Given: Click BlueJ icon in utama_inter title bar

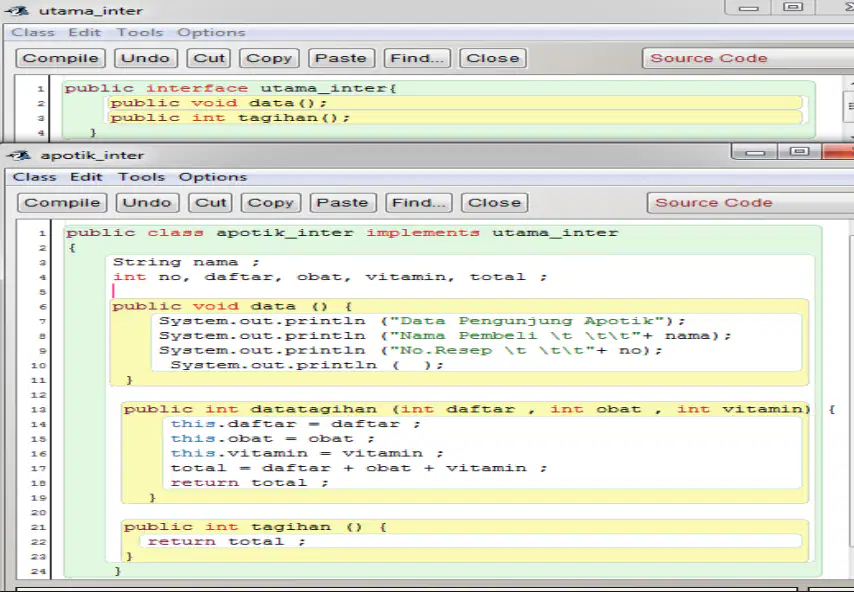Looking at the screenshot, I should [17, 10].
